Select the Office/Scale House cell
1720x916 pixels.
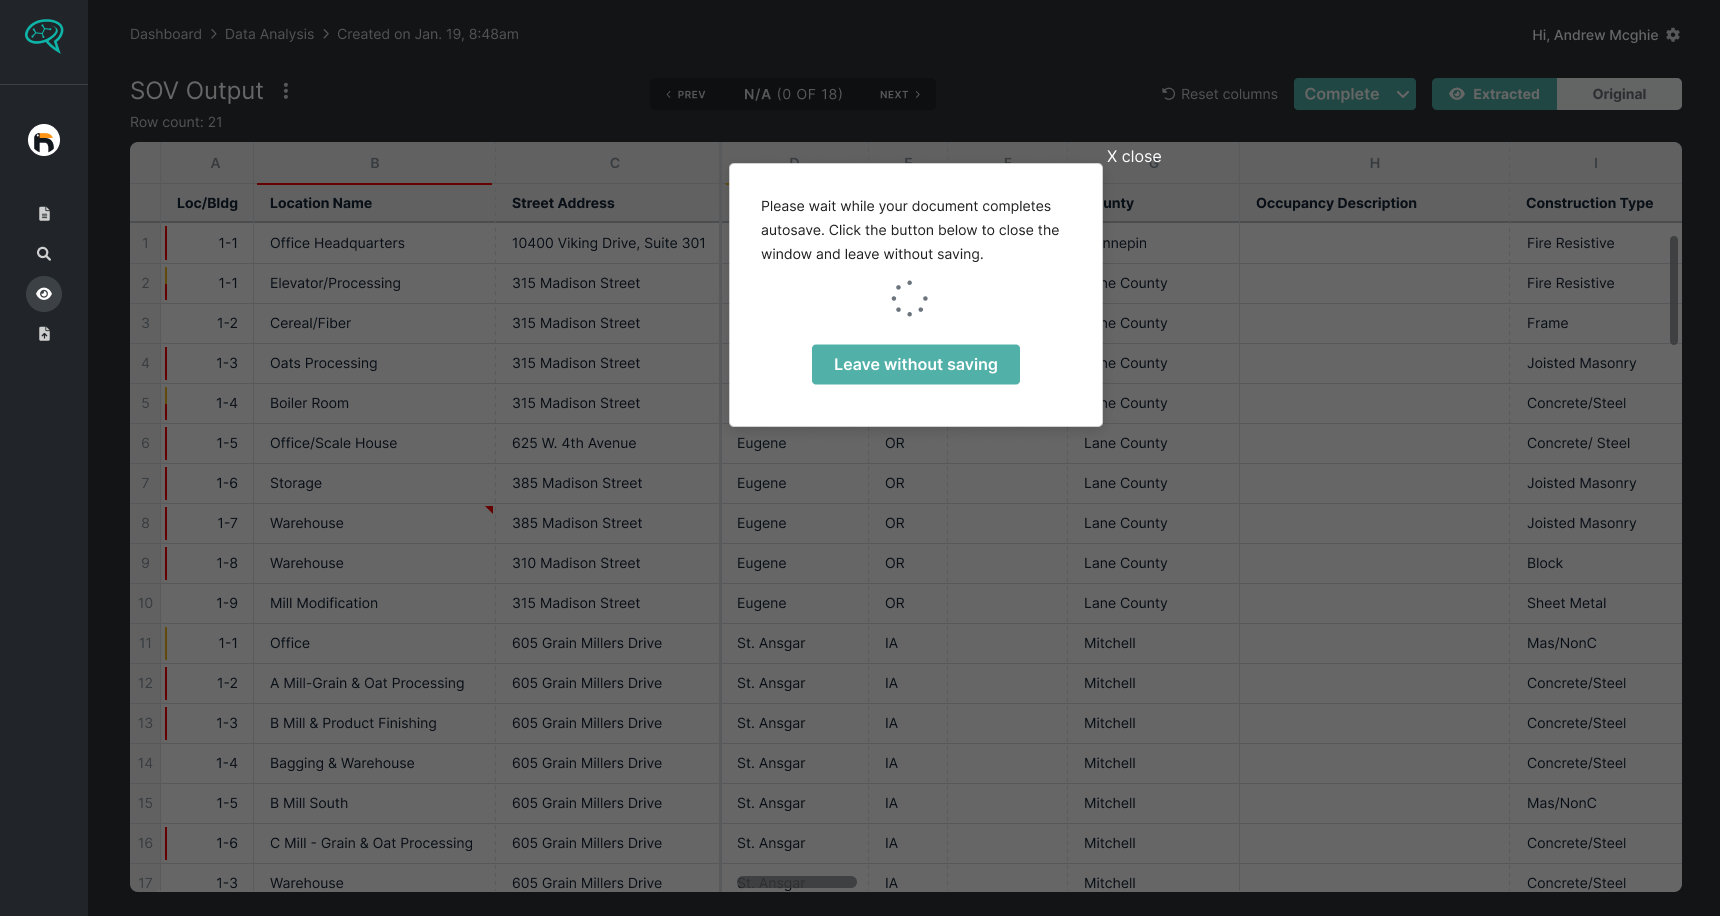point(375,443)
